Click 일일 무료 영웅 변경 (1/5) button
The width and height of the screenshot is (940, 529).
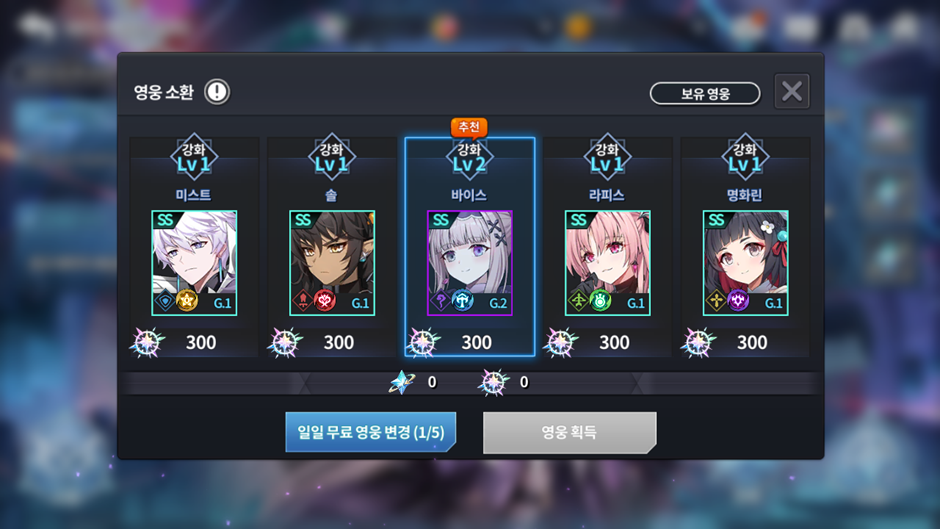[x=370, y=432]
